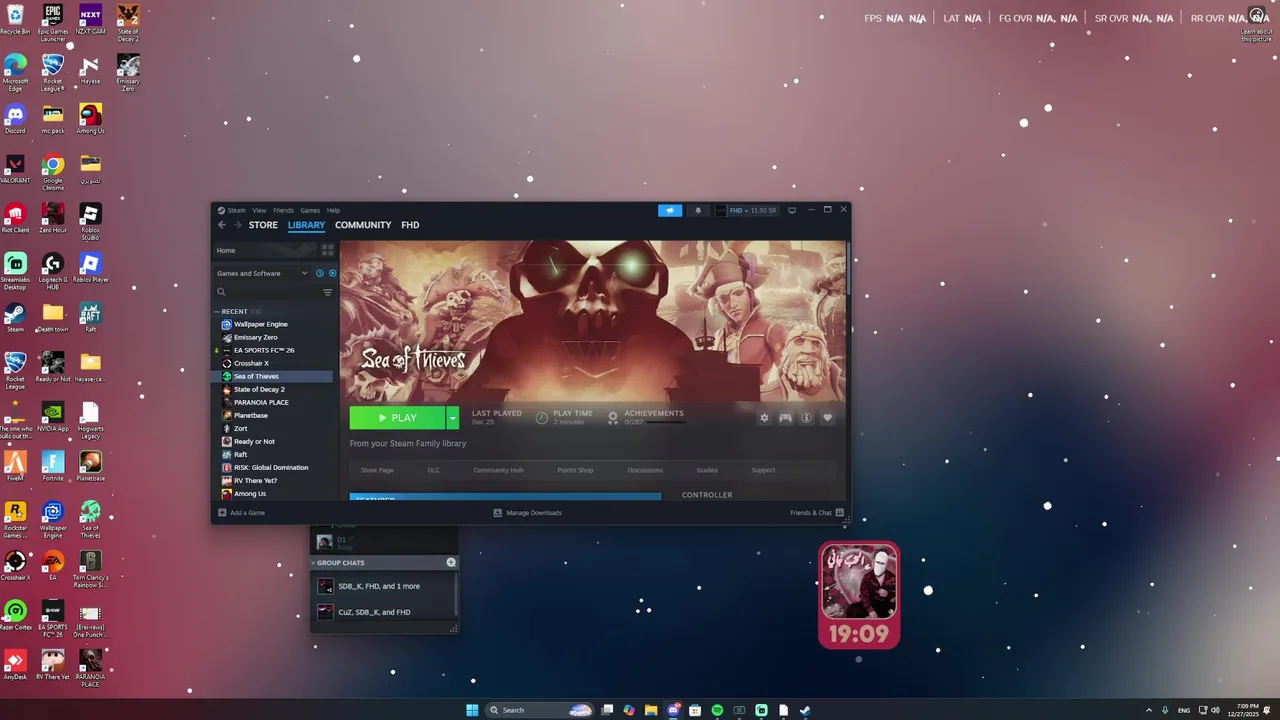Open the Steam announcements megaphone button

pos(670,210)
